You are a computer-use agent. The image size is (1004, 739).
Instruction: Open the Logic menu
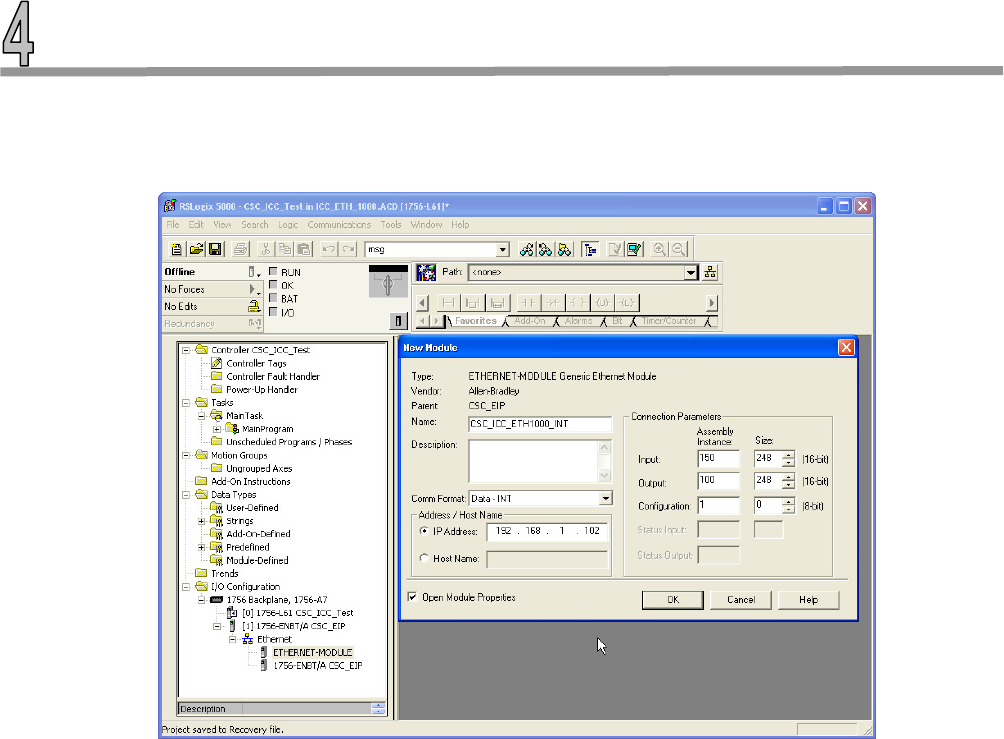click(x=287, y=225)
